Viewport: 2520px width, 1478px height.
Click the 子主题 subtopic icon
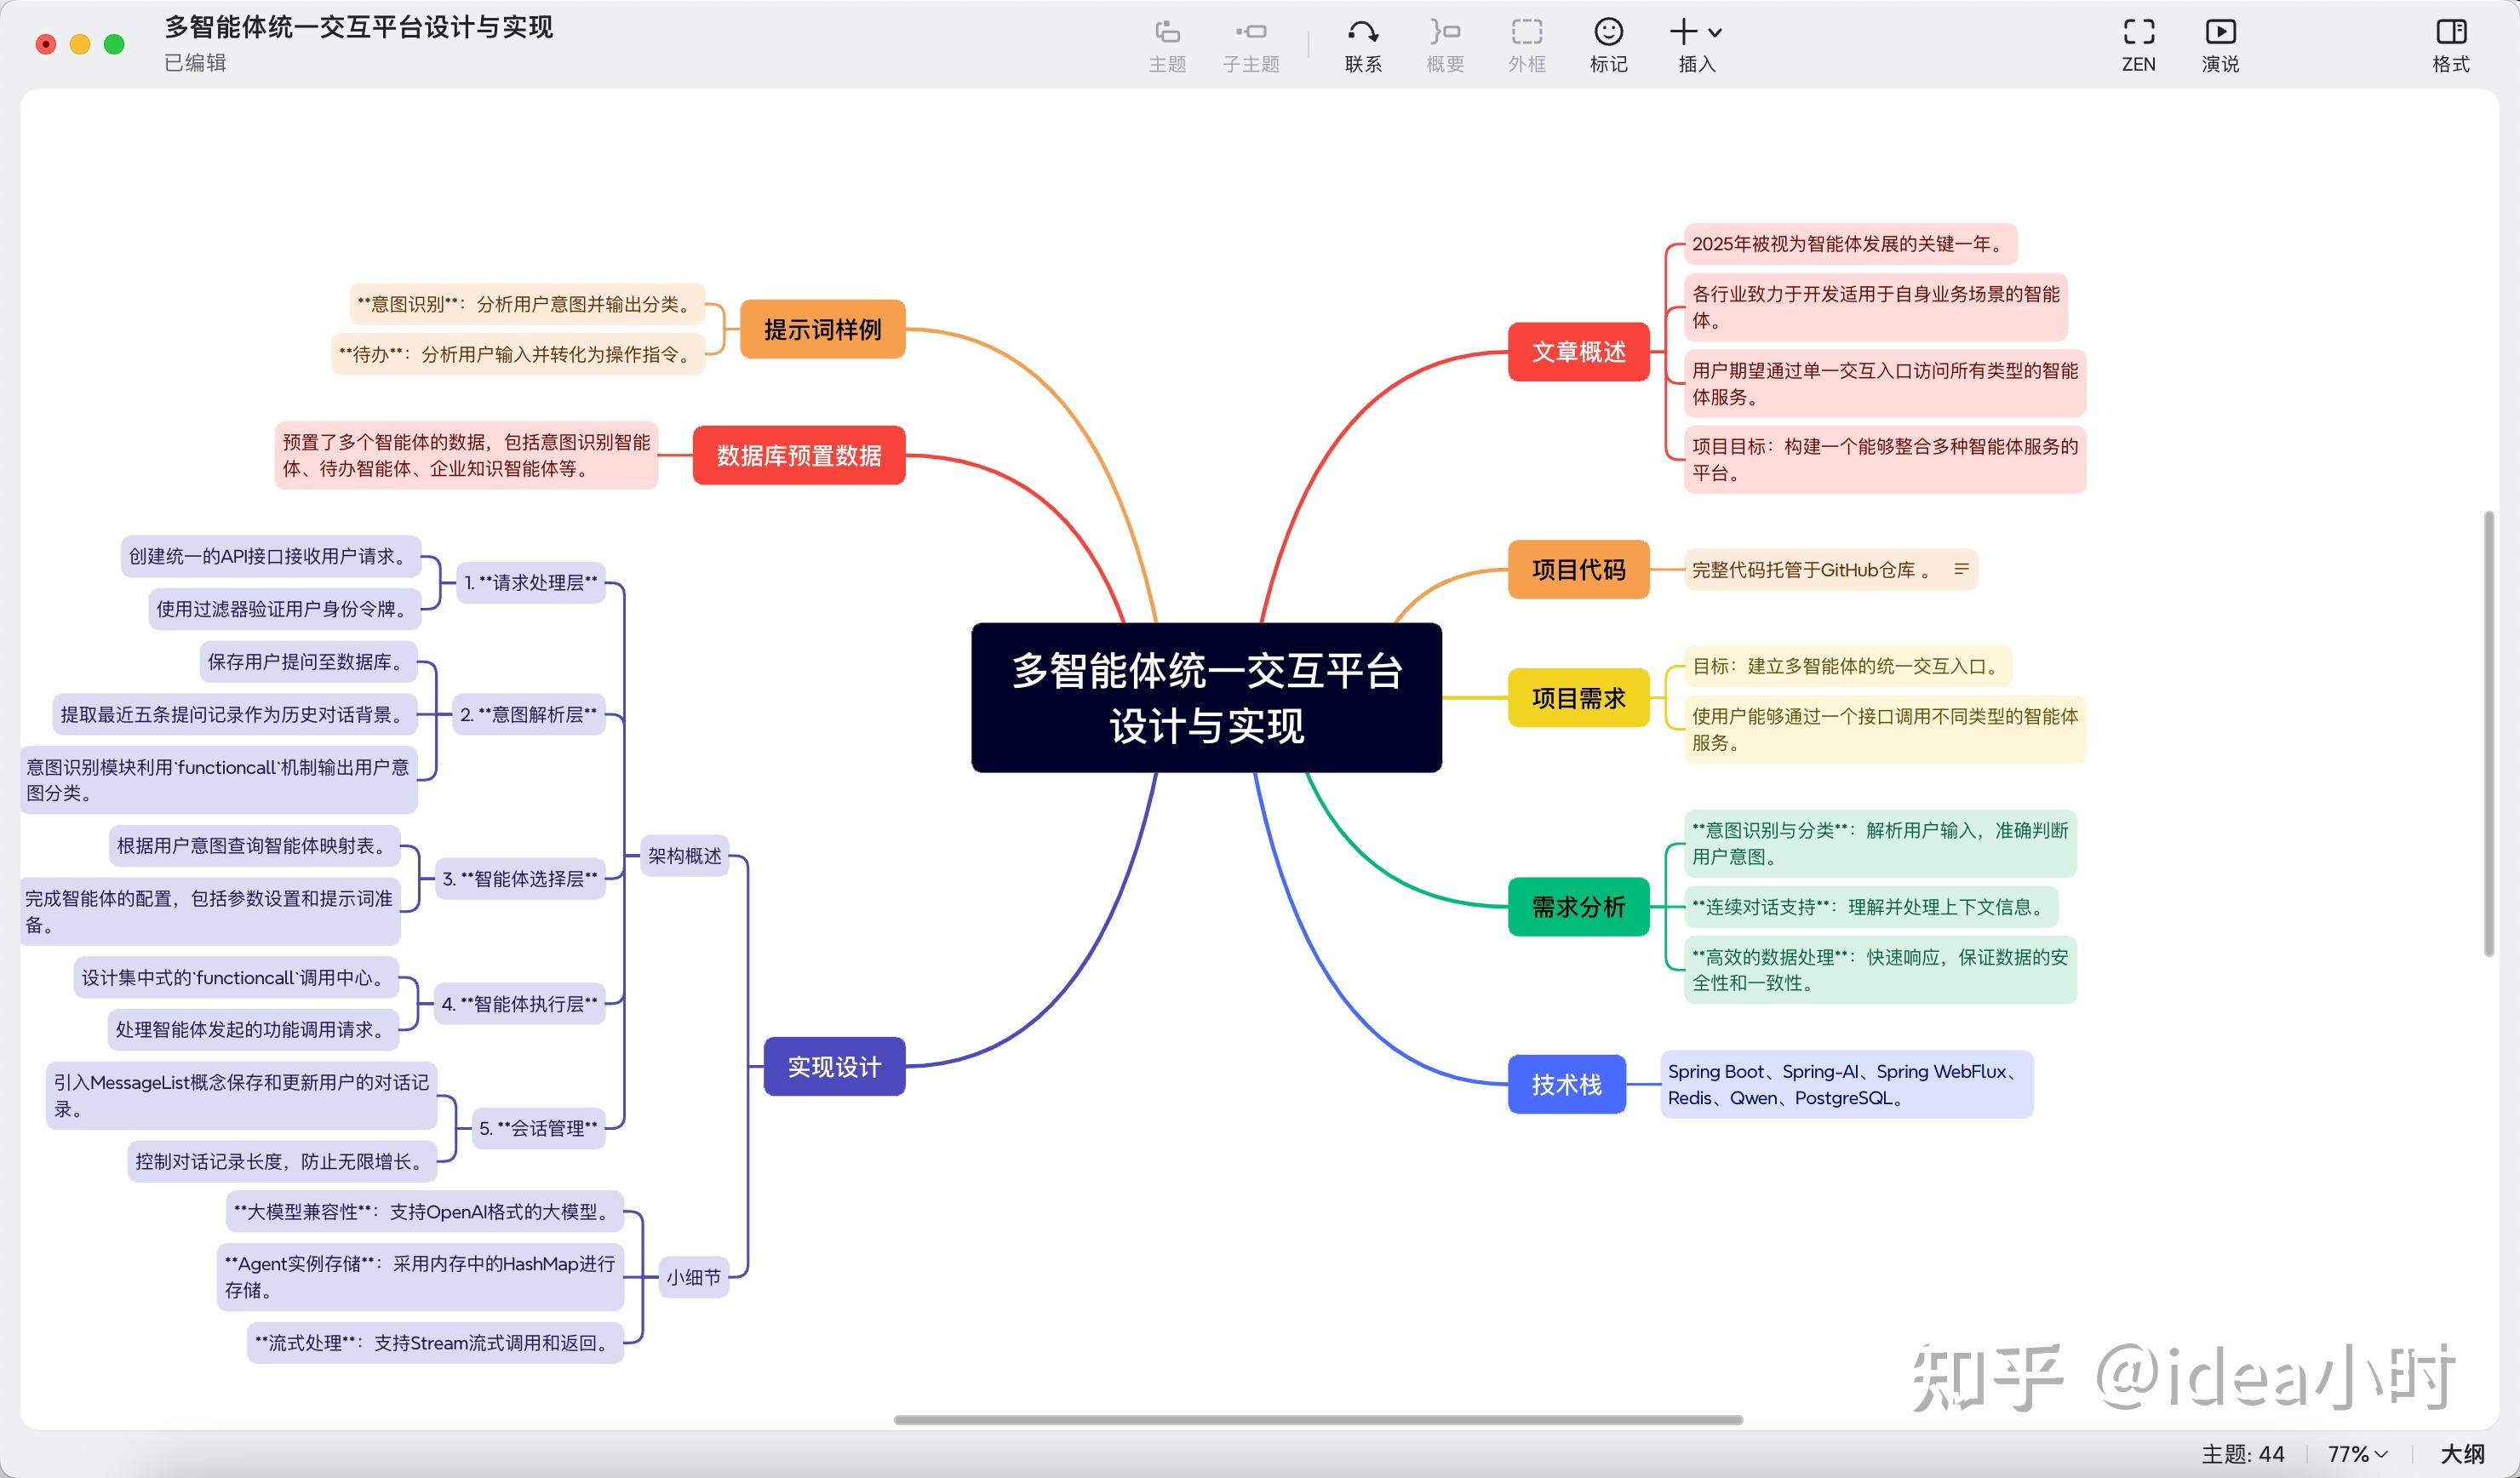(1250, 33)
